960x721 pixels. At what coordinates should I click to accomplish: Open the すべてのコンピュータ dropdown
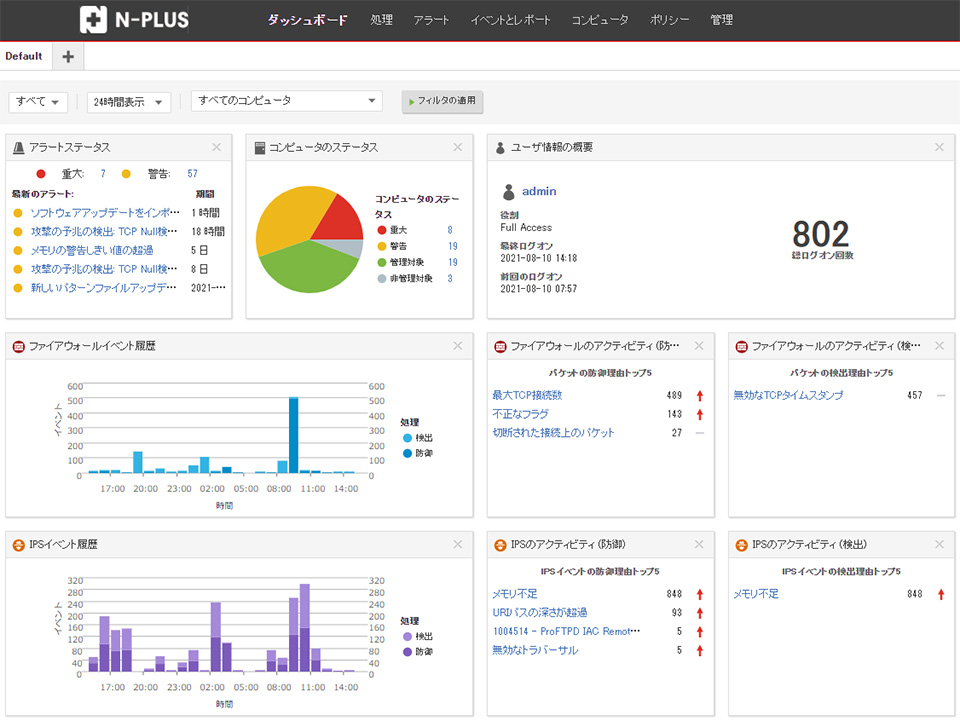tap(287, 100)
